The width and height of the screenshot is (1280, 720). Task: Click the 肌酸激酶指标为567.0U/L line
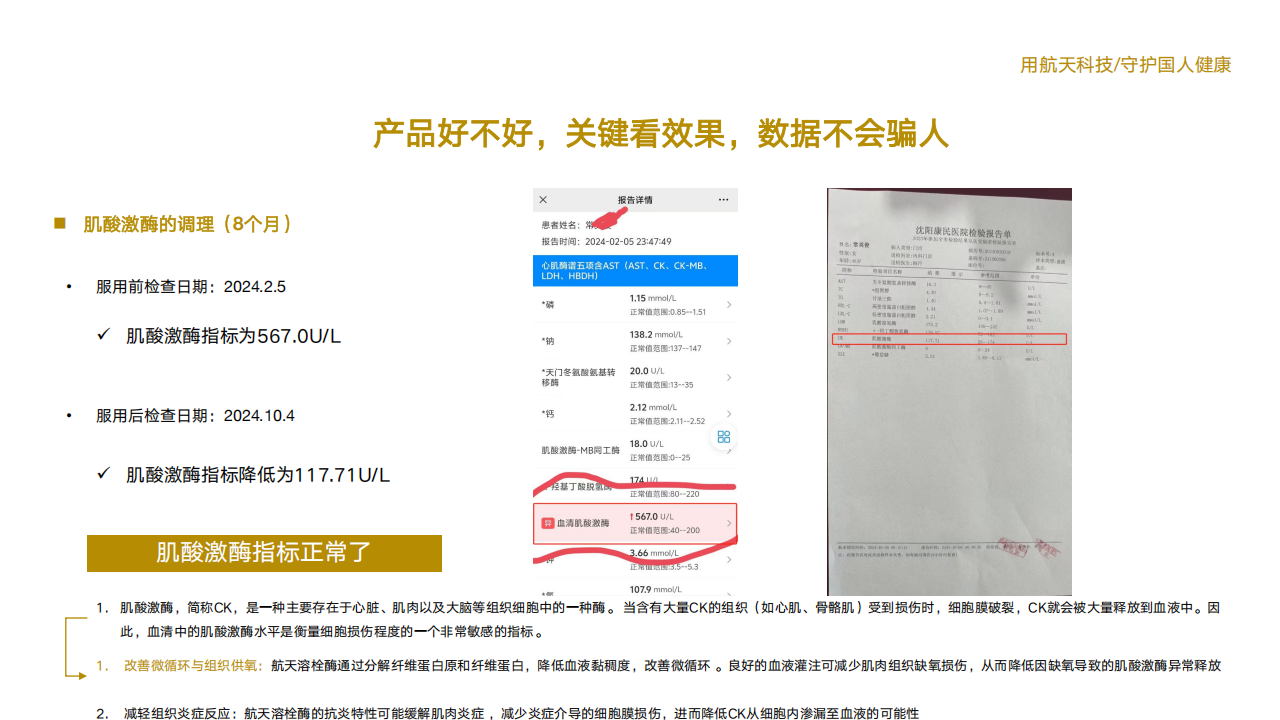pyautogui.click(x=234, y=337)
